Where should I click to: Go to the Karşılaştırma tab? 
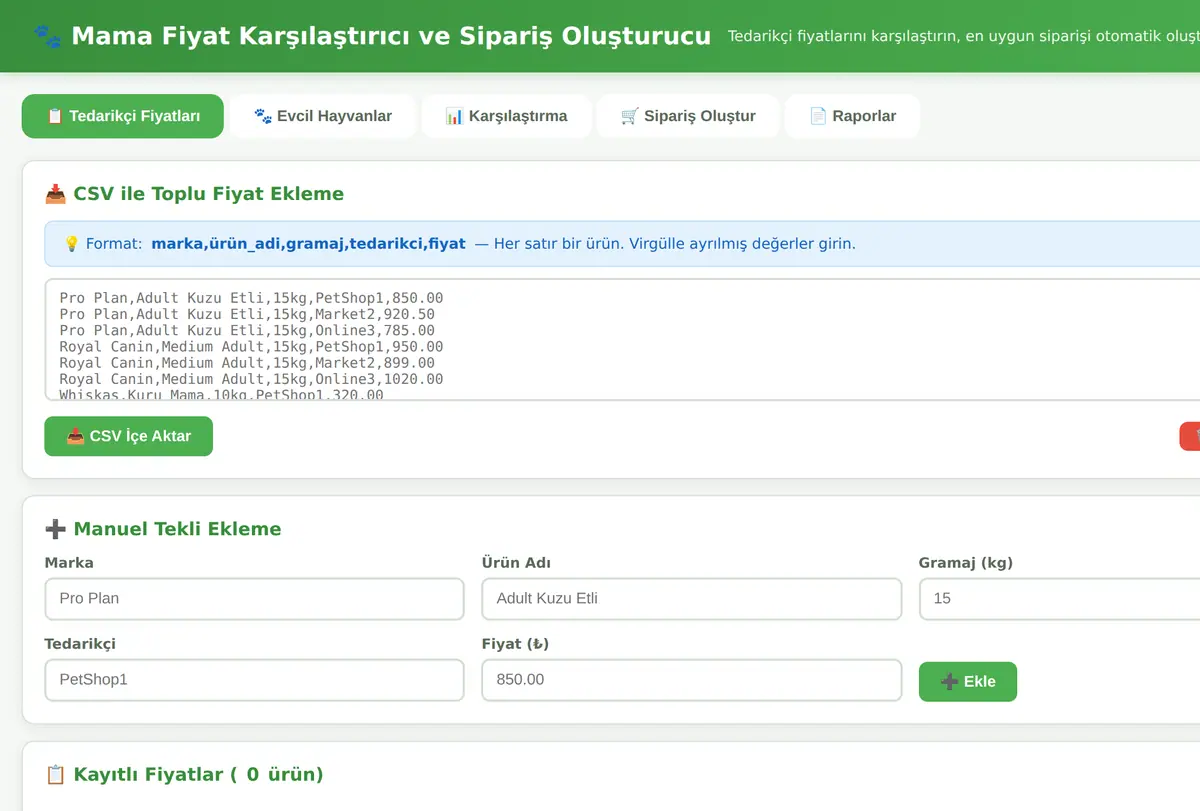click(x=506, y=116)
